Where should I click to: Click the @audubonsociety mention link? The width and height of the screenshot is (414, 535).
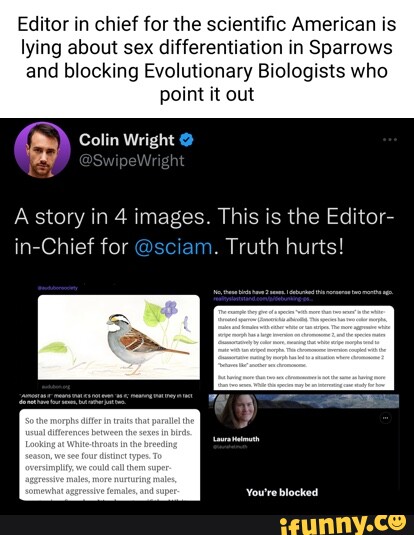point(58,288)
